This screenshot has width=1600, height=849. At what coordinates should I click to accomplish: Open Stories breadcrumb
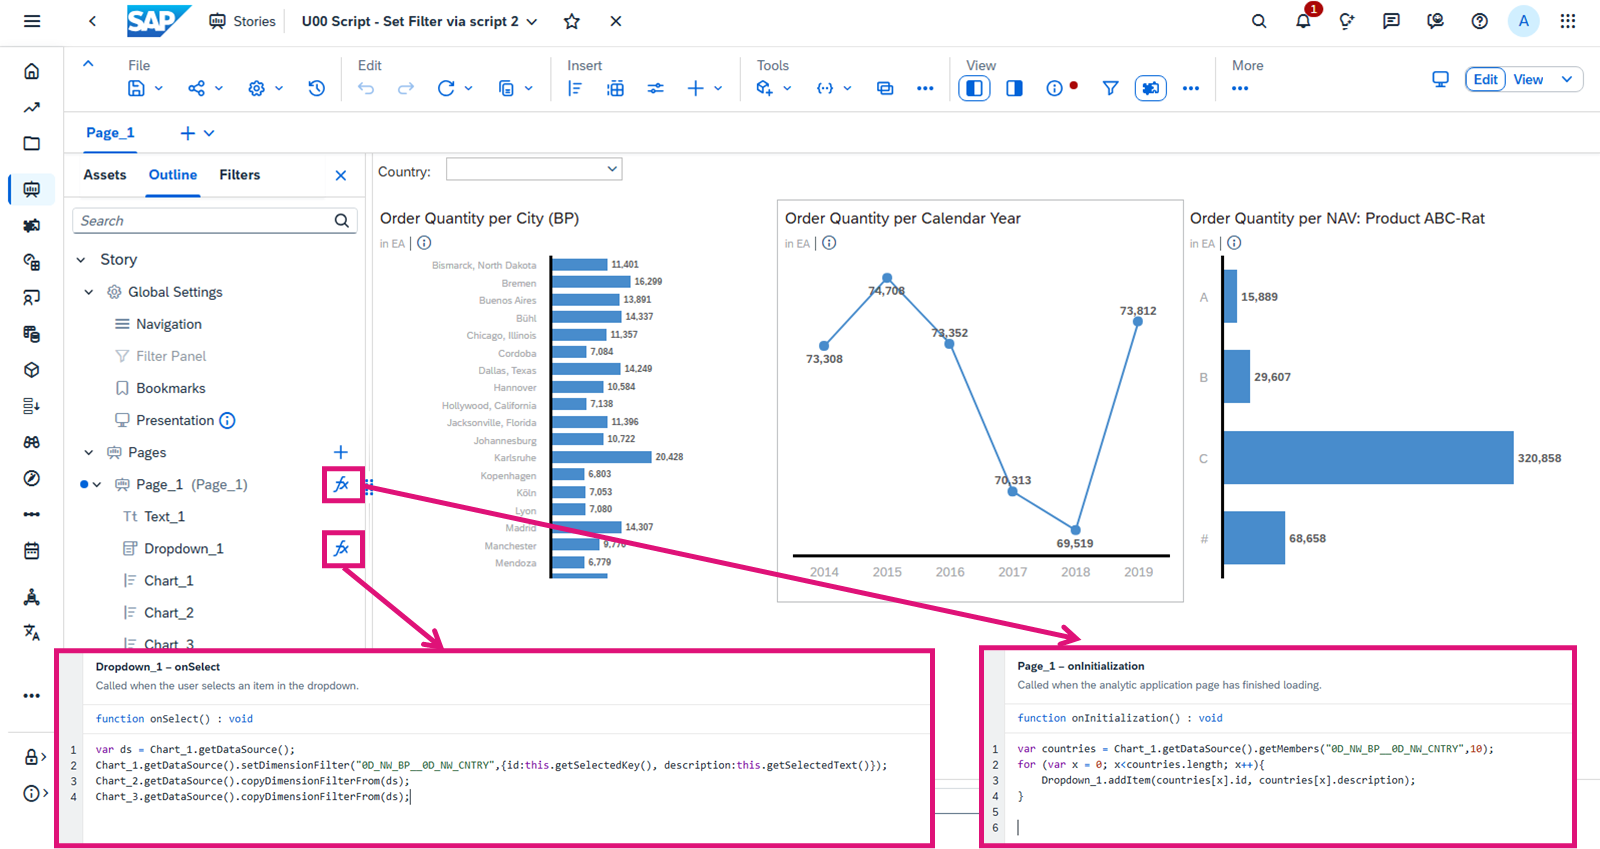click(x=242, y=21)
